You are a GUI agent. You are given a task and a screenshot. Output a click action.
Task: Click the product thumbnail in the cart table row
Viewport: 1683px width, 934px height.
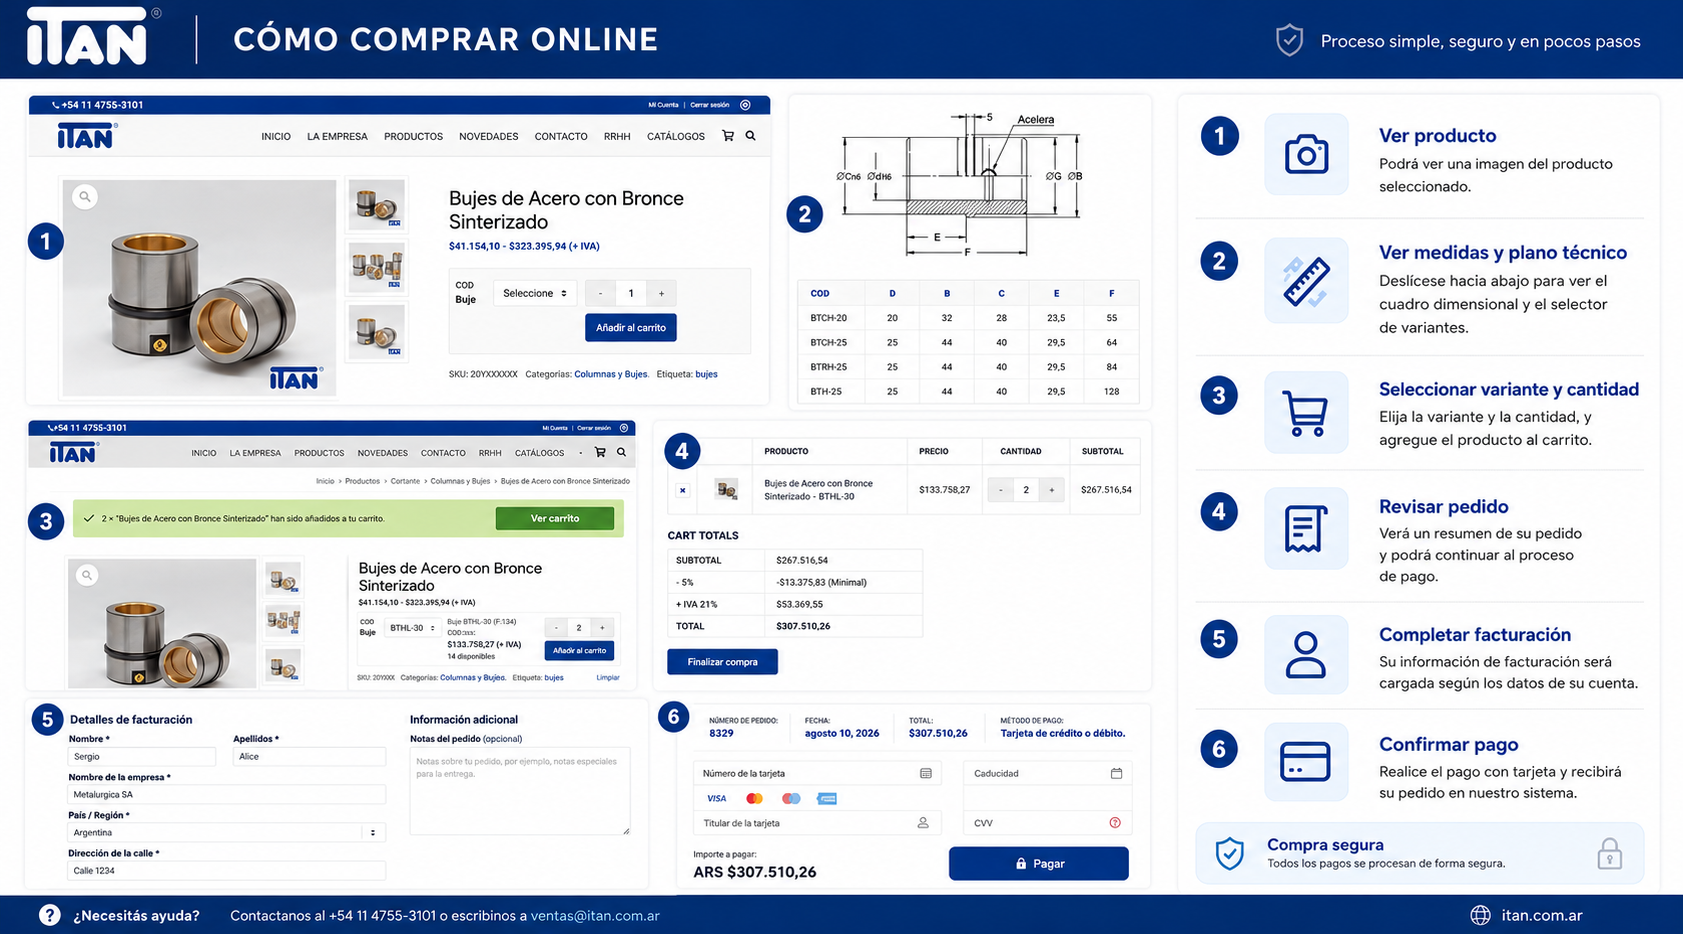click(727, 490)
